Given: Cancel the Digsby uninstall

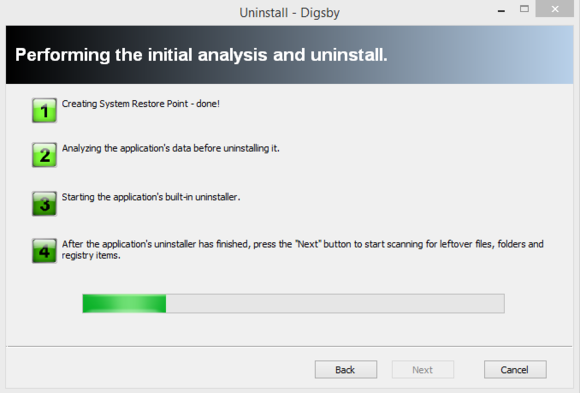Looking at the screenshot, I should [x=515, y=369].
